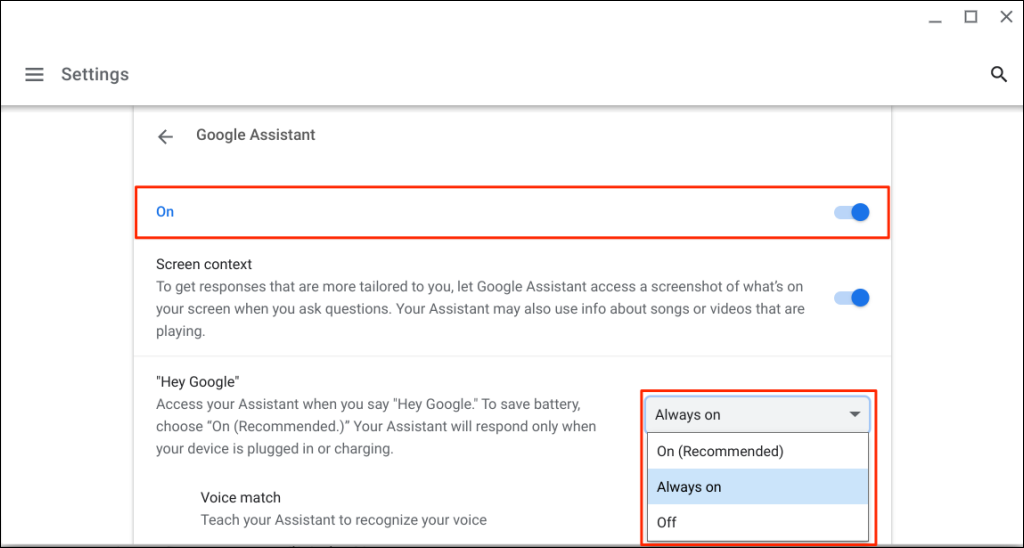The image size is (1024, 548).
Task: Click the "Hey Google" section label
Action: coord(198,382)
